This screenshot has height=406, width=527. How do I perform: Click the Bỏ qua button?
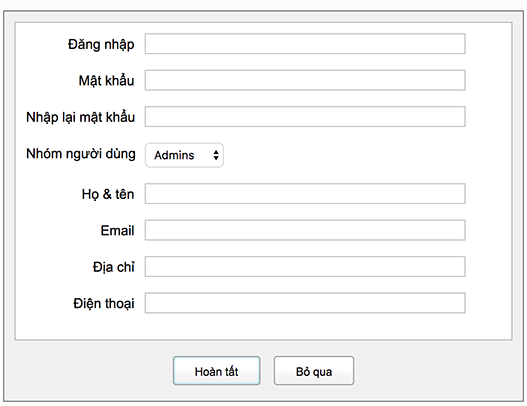point(314,371)
